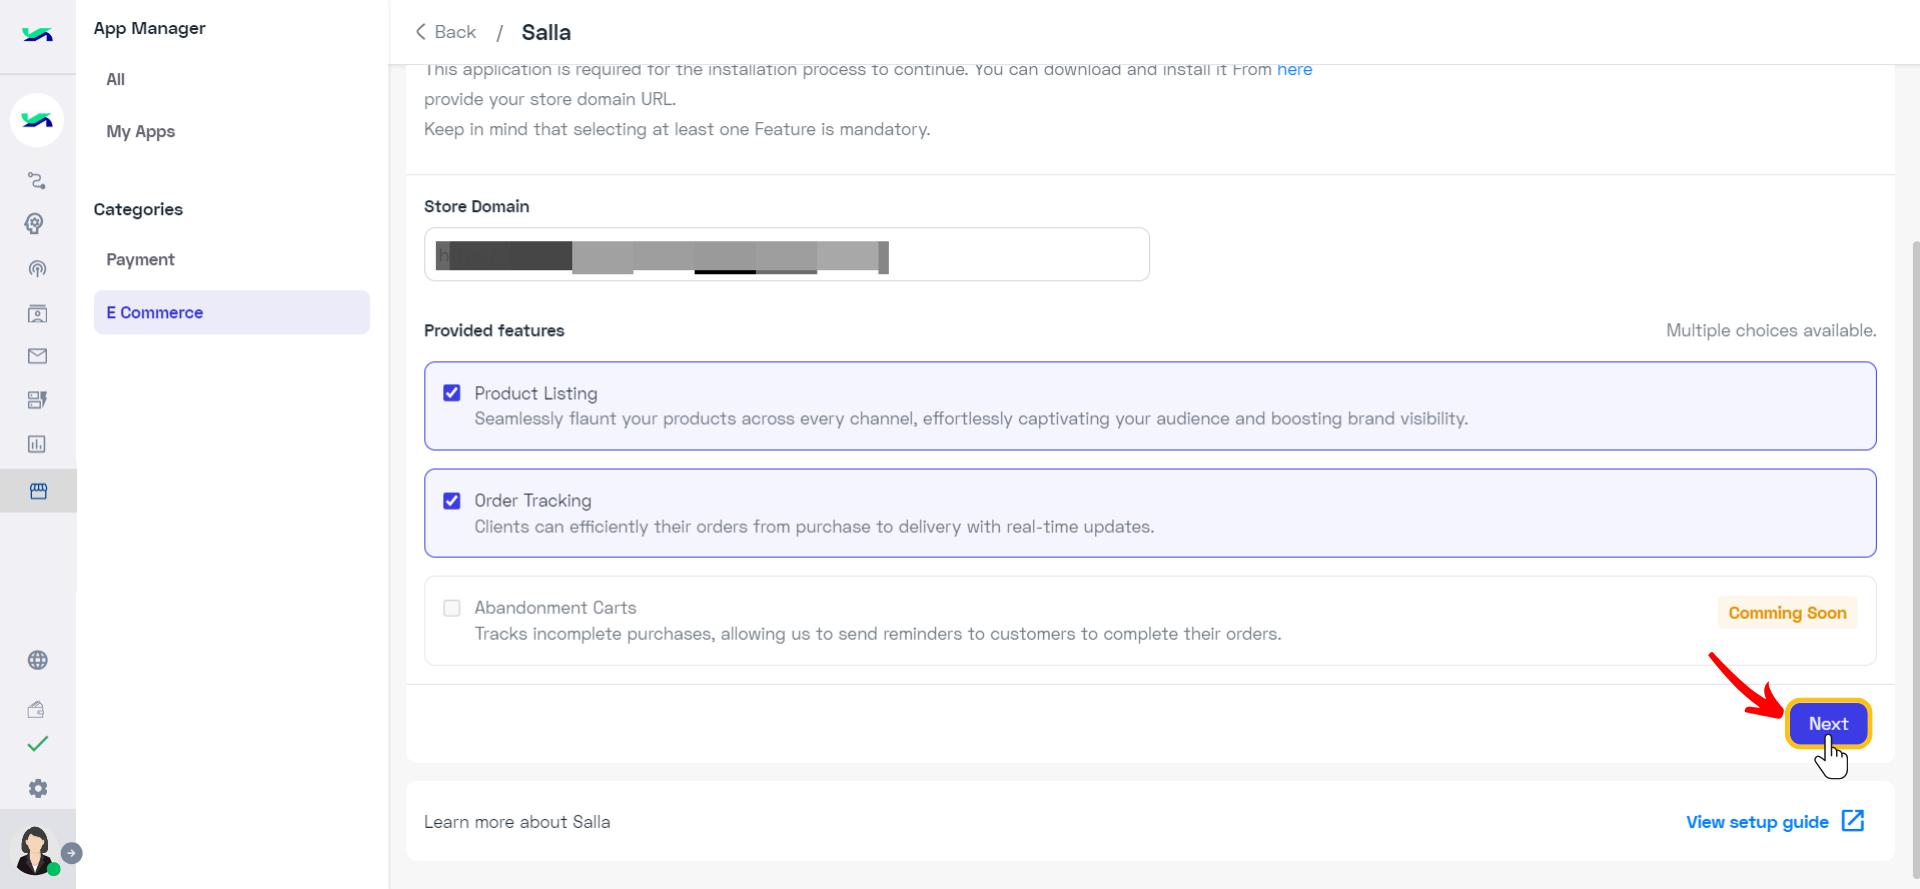Click the Store Domain input field

[x=787, y=254]
